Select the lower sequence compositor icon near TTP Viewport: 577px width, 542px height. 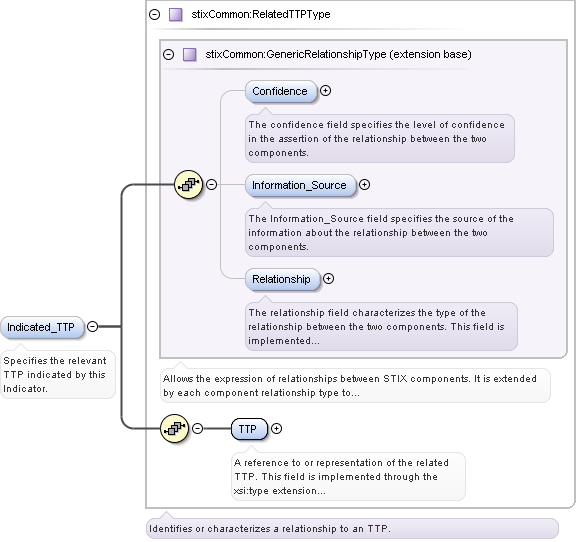pos(174,428)
